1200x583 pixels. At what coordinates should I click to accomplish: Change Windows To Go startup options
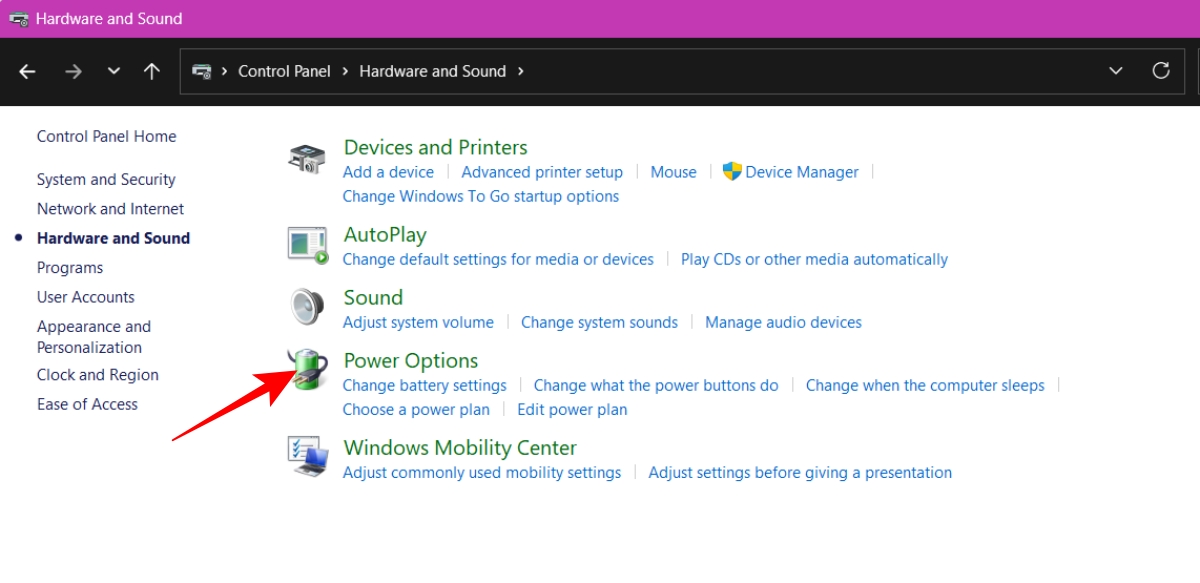tap(481, 196)
